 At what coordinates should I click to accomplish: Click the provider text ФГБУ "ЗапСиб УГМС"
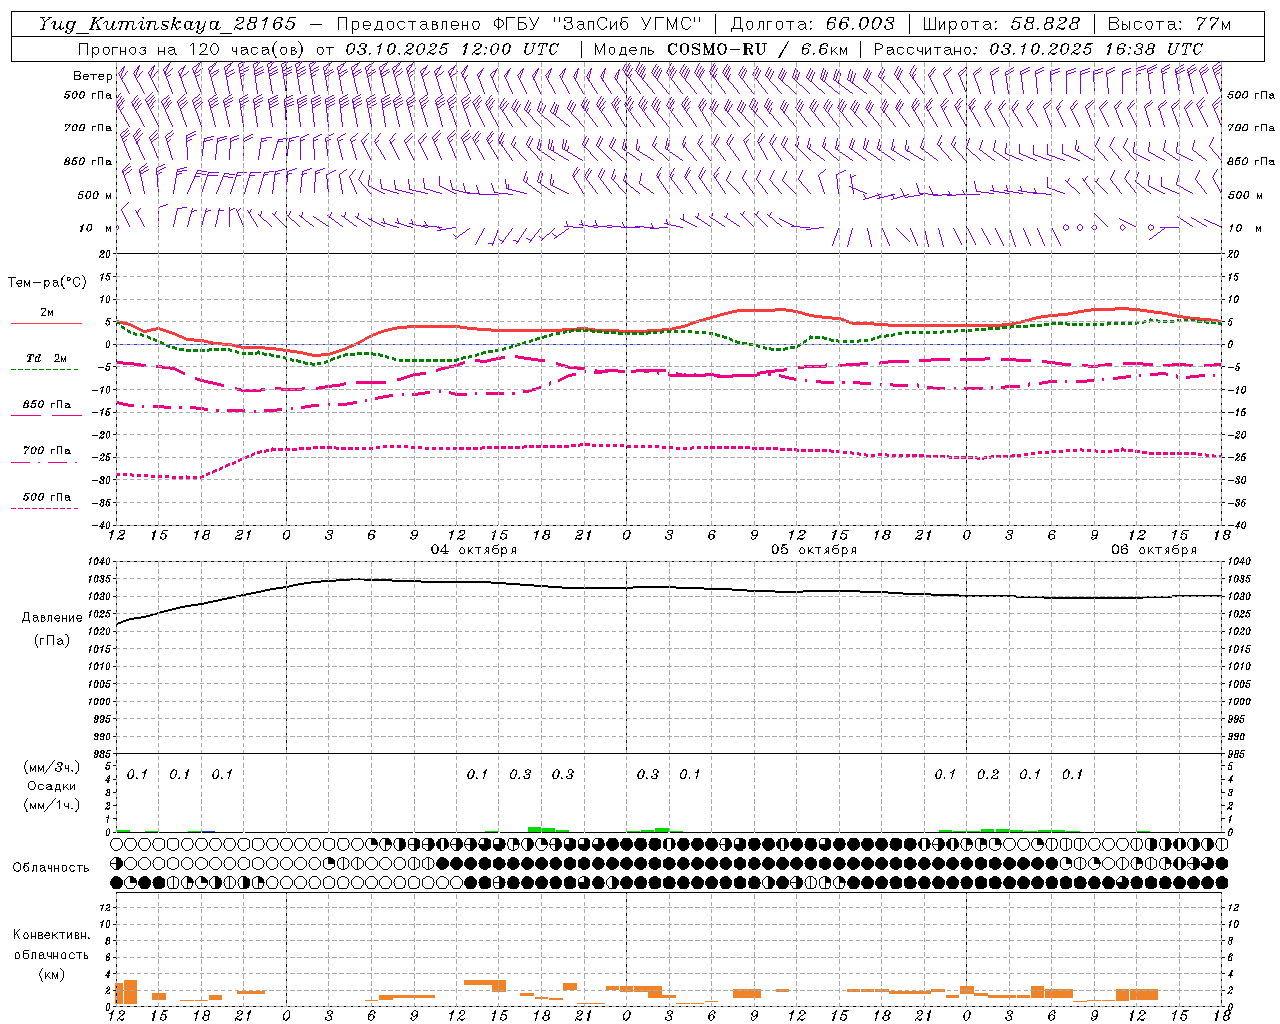[x=598, y=24]
